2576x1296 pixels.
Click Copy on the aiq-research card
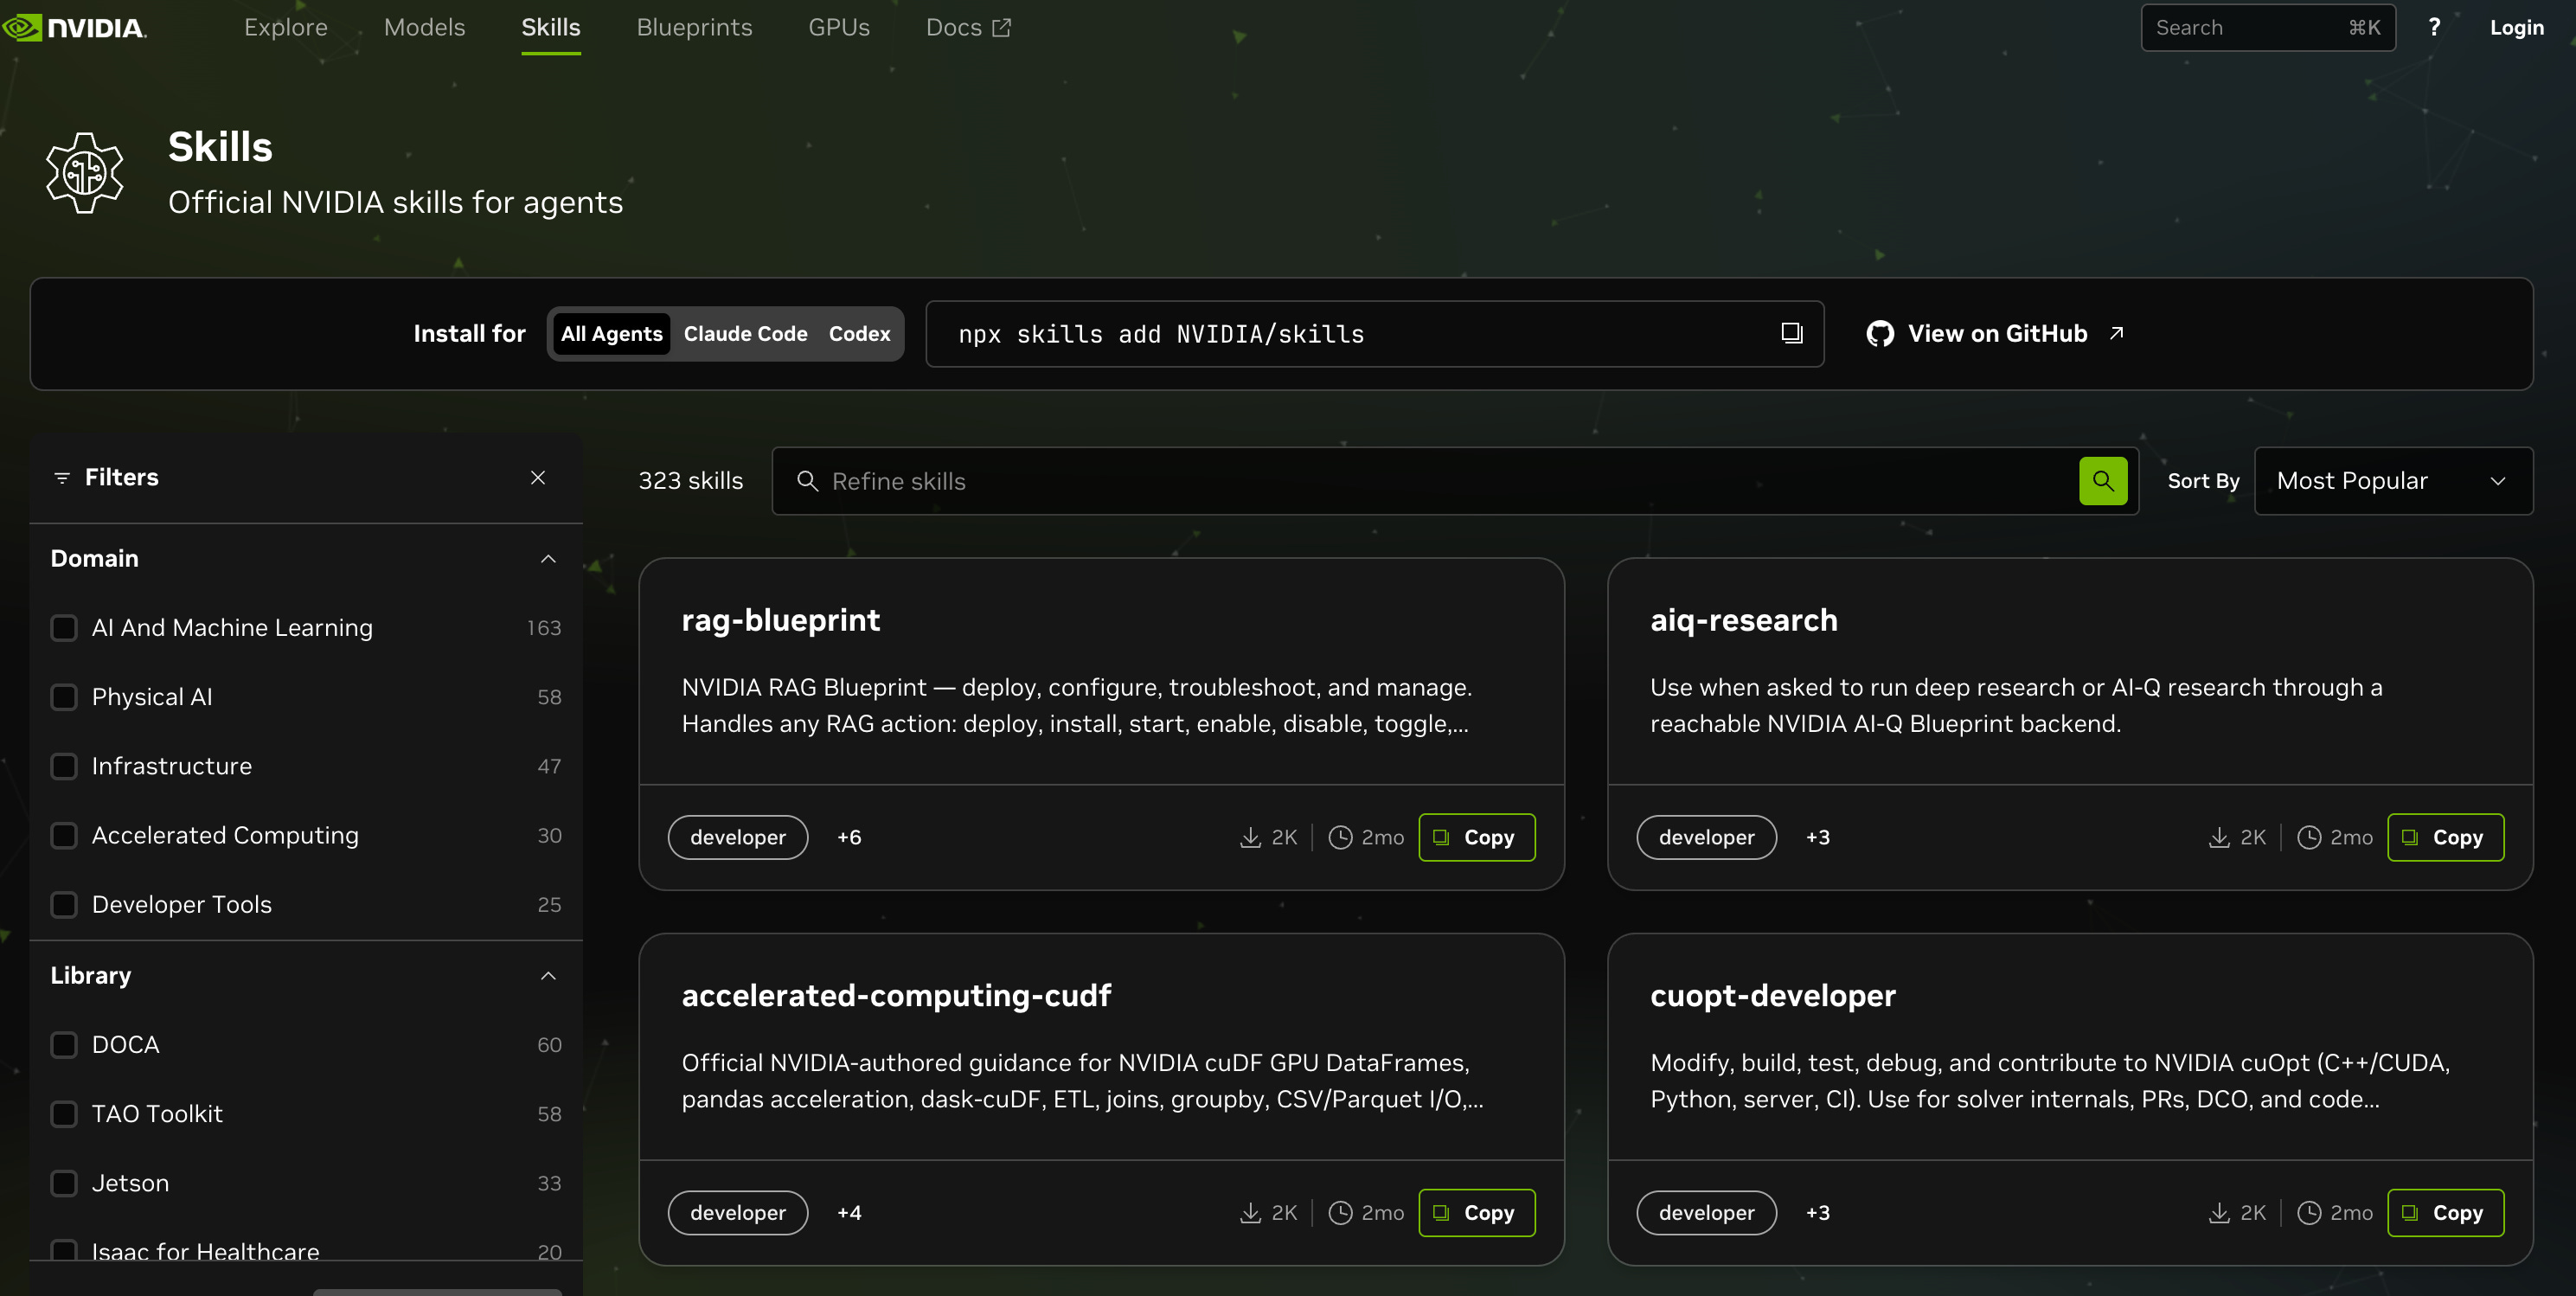[2445, 837]
